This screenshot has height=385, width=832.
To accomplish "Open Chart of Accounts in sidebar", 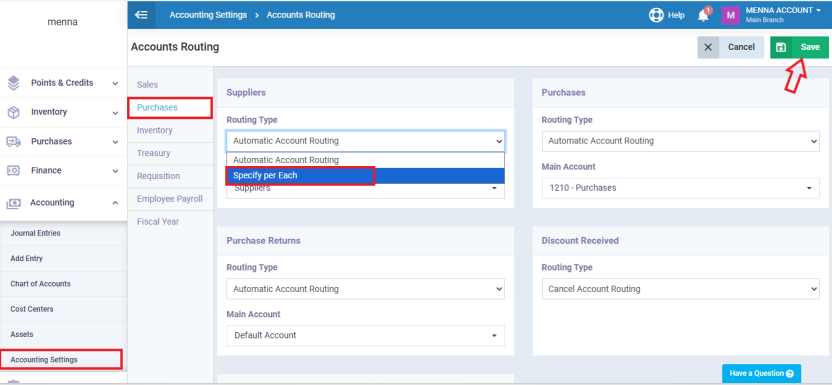I will tap(40, 284).
